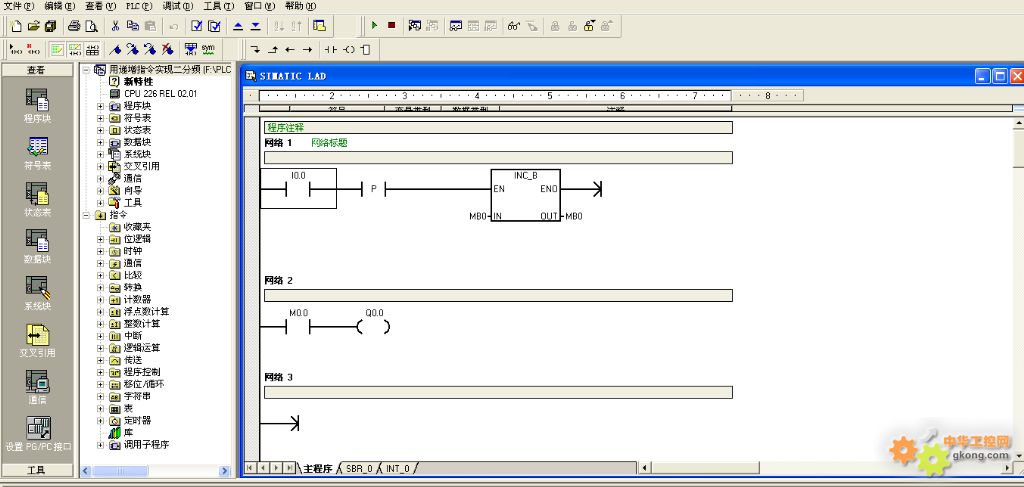The width and height of the screenshot is (1024, 487).
Task: Open the 文件(F) menu
Action: coord(19,6)
